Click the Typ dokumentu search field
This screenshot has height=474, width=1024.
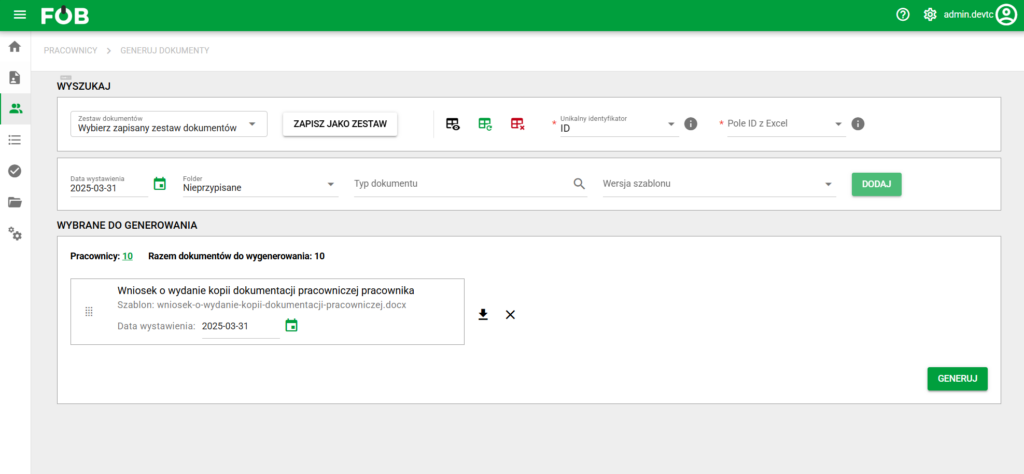pyautogui.click(x=460, y=184)
